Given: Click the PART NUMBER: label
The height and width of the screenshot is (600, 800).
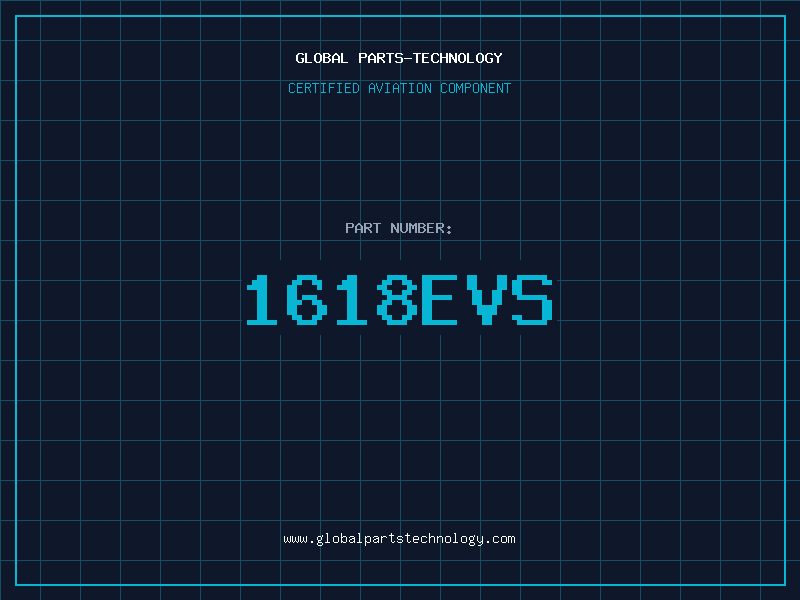Looking at the screenshot, I should (398, 228).
